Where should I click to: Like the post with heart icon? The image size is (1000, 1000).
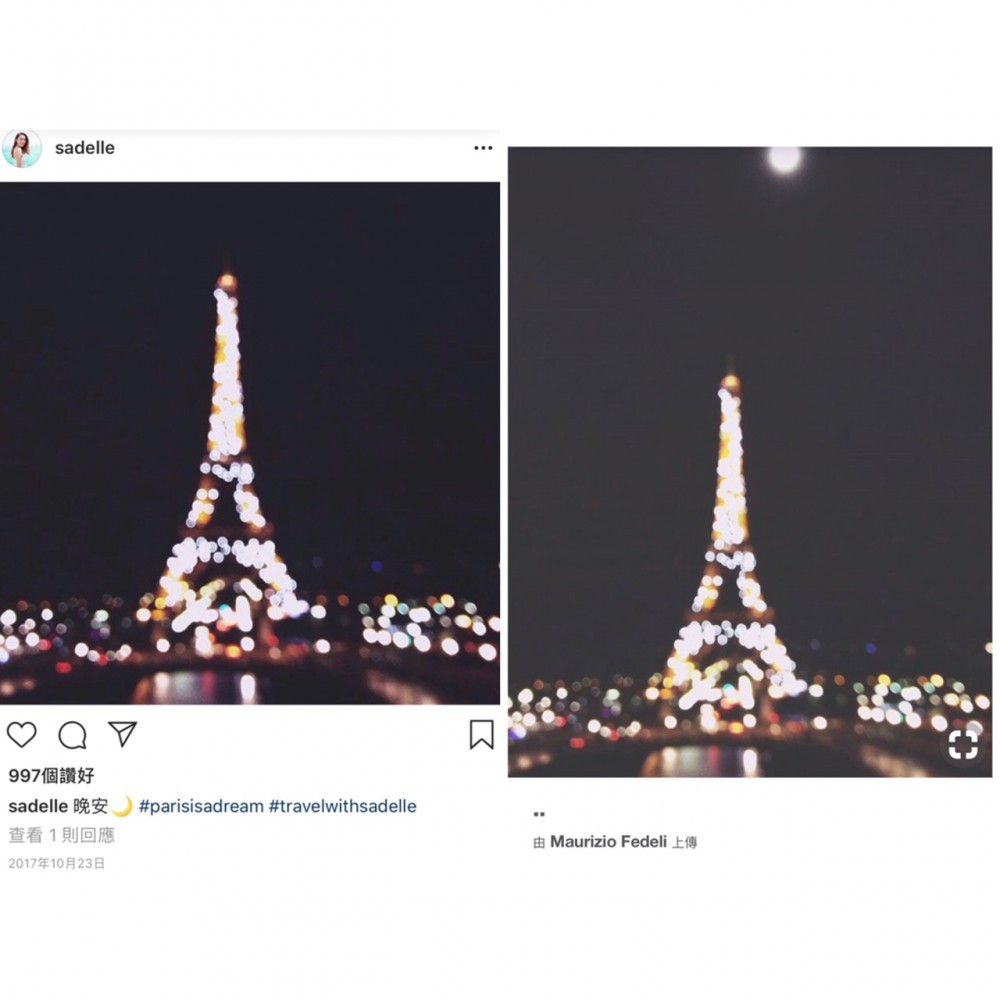[22, 735]
